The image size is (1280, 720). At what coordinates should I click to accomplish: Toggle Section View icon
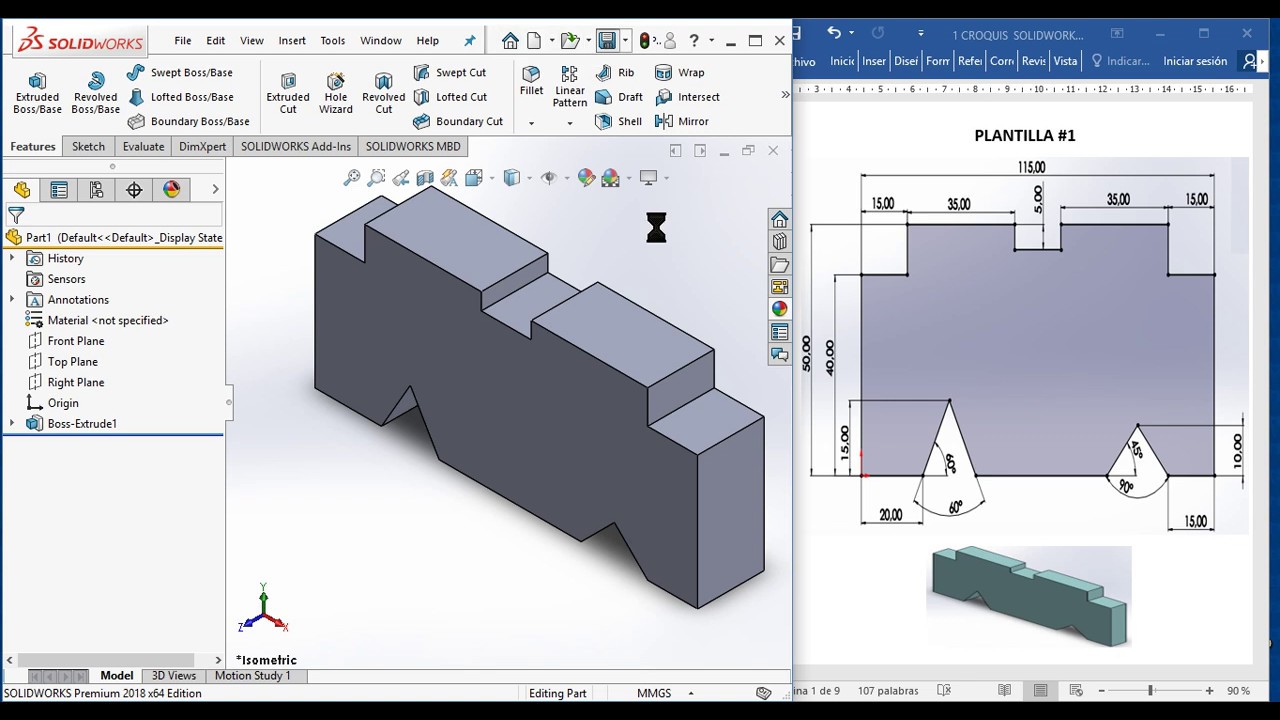coord(425,178)
